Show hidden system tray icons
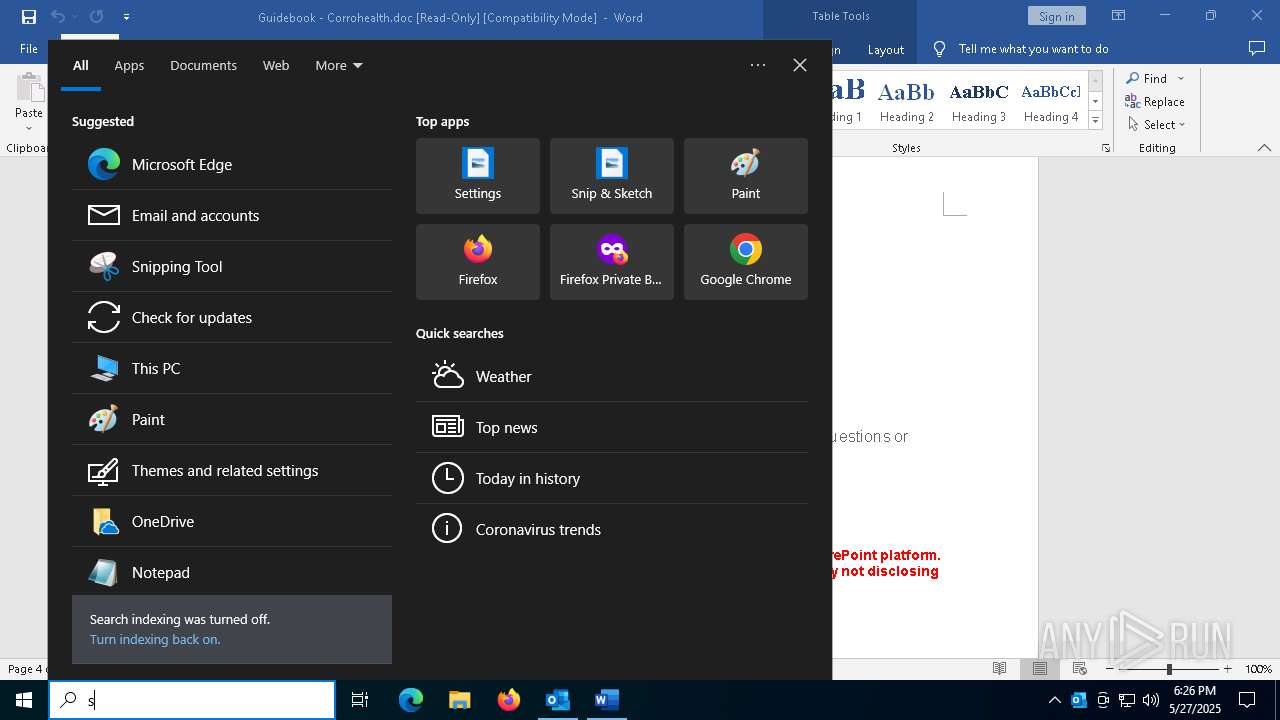This screenshot has width=1280, height=720. (x=1054, y=700)
